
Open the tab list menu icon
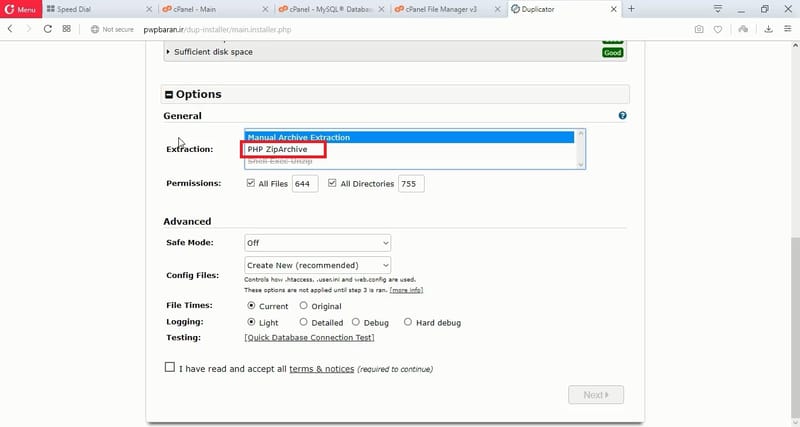point(718,9)
